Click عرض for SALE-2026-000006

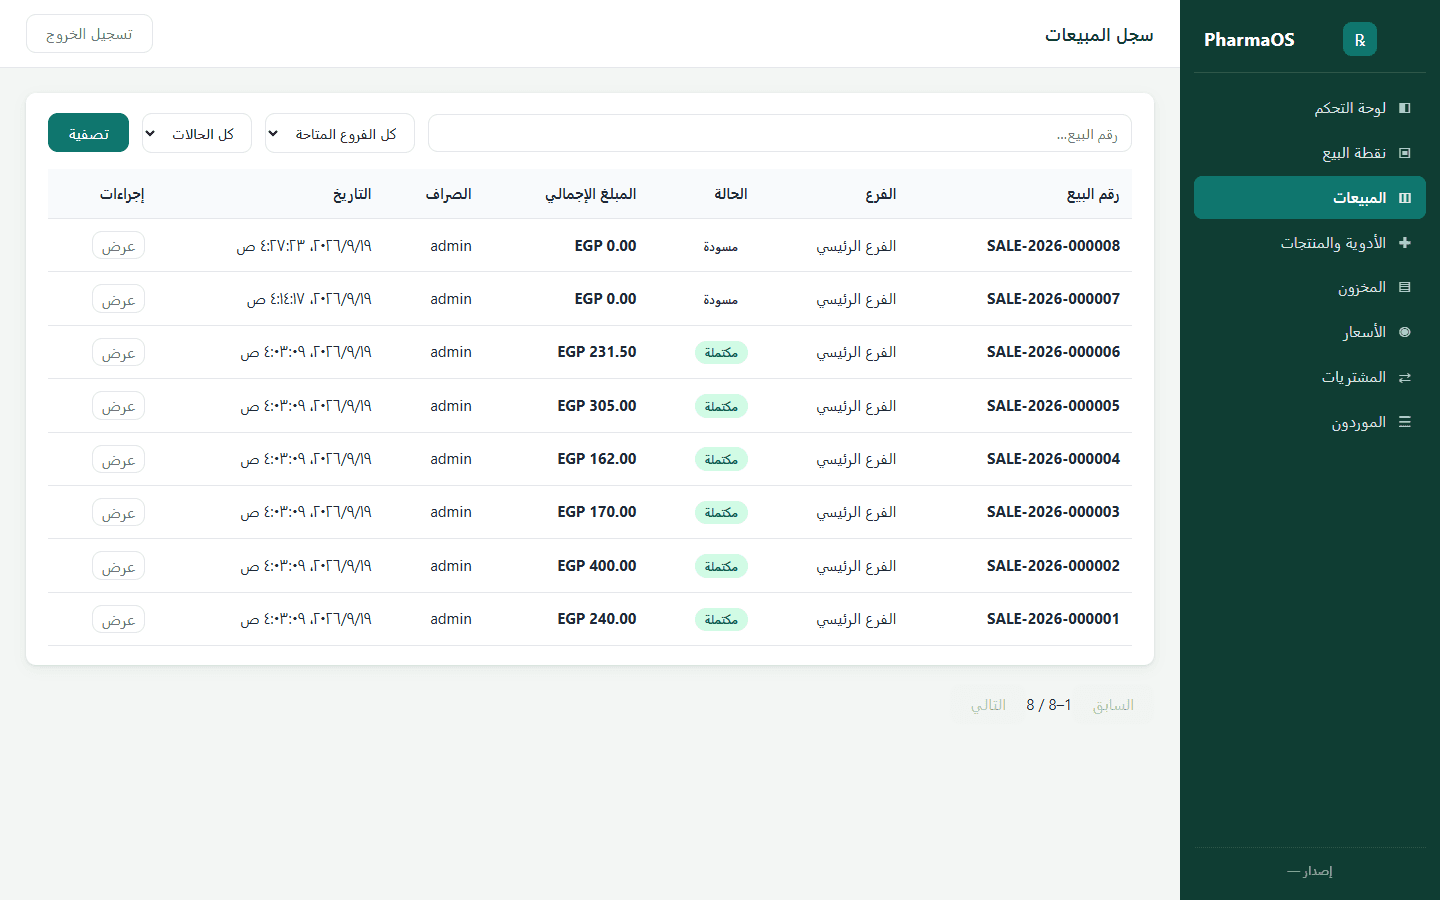(118, 352)
